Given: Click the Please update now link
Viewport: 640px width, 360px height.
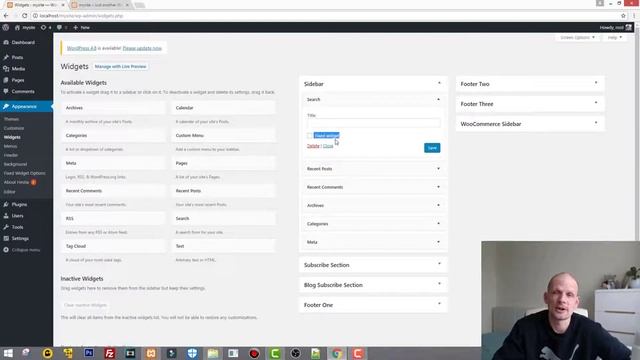Looking at the screenshot, I should (142, 48).
